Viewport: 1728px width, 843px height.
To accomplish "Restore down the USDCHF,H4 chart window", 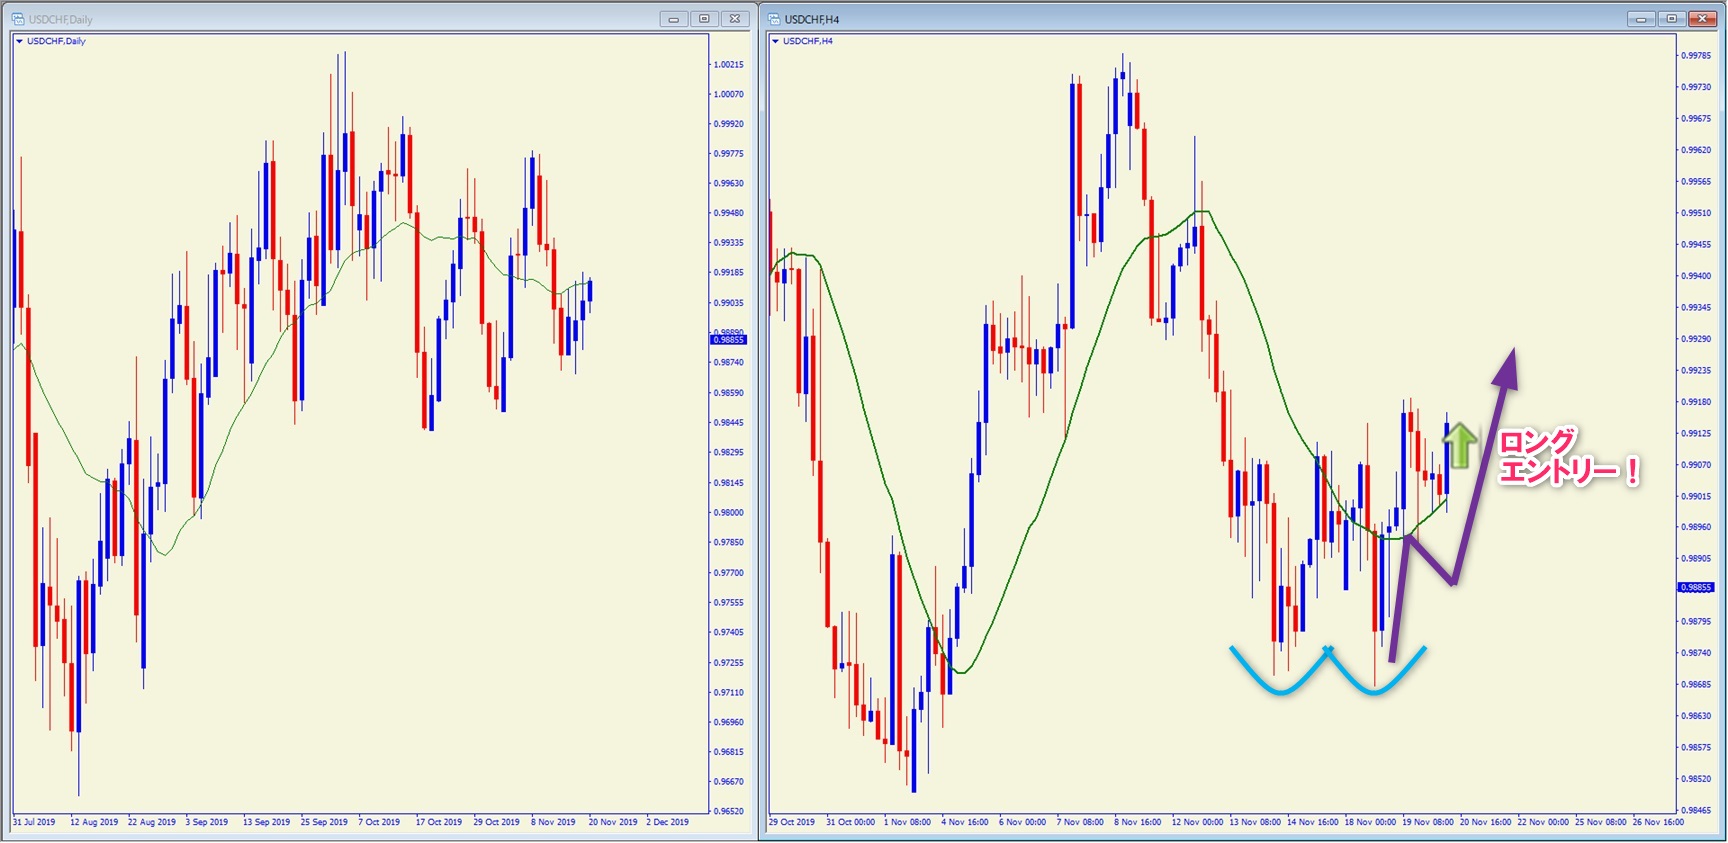I will [x=1671, y=19].
